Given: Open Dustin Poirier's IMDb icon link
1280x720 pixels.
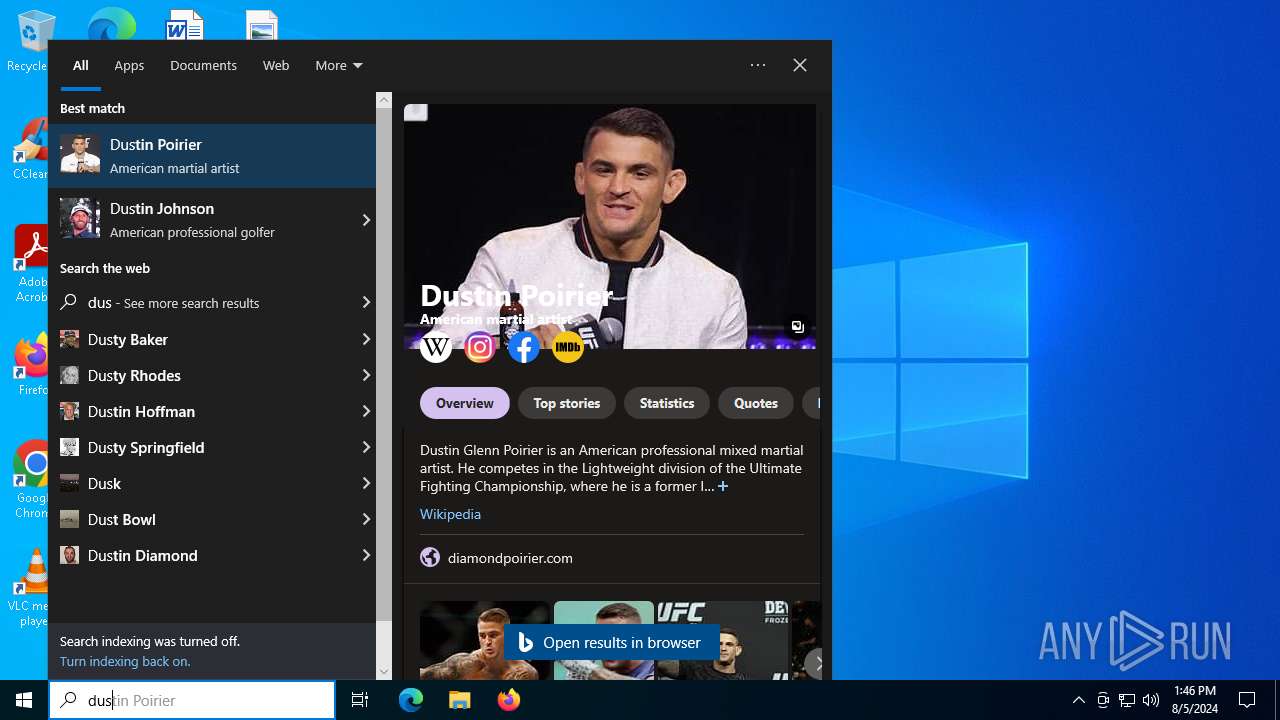Looking at the screenshot, I should click(568, 347).
